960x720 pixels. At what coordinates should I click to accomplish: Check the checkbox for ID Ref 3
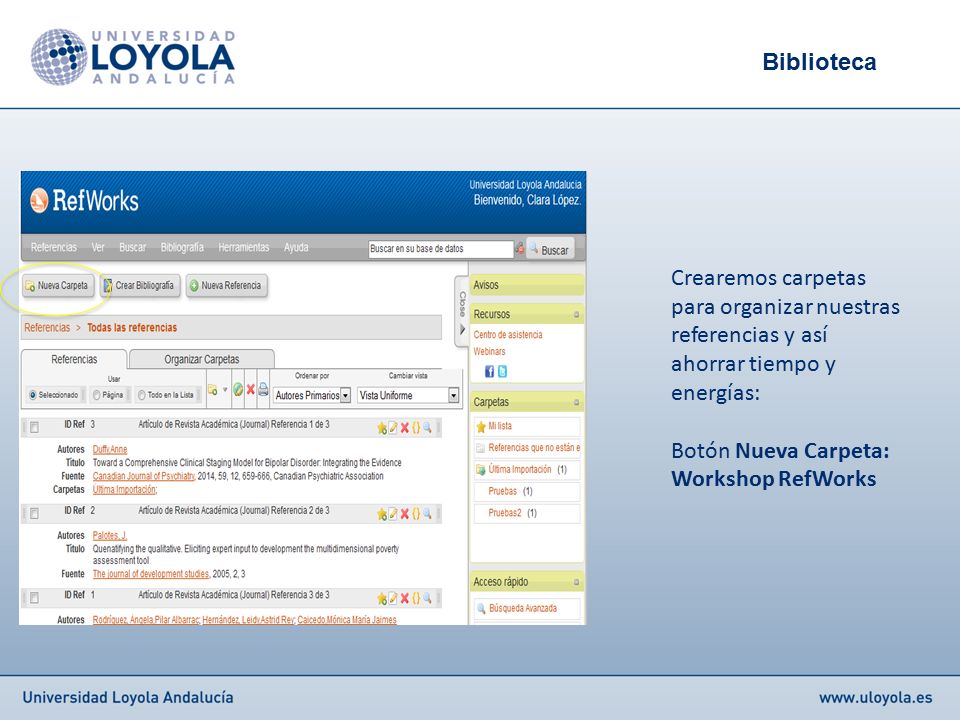click(x=34, y=427)
